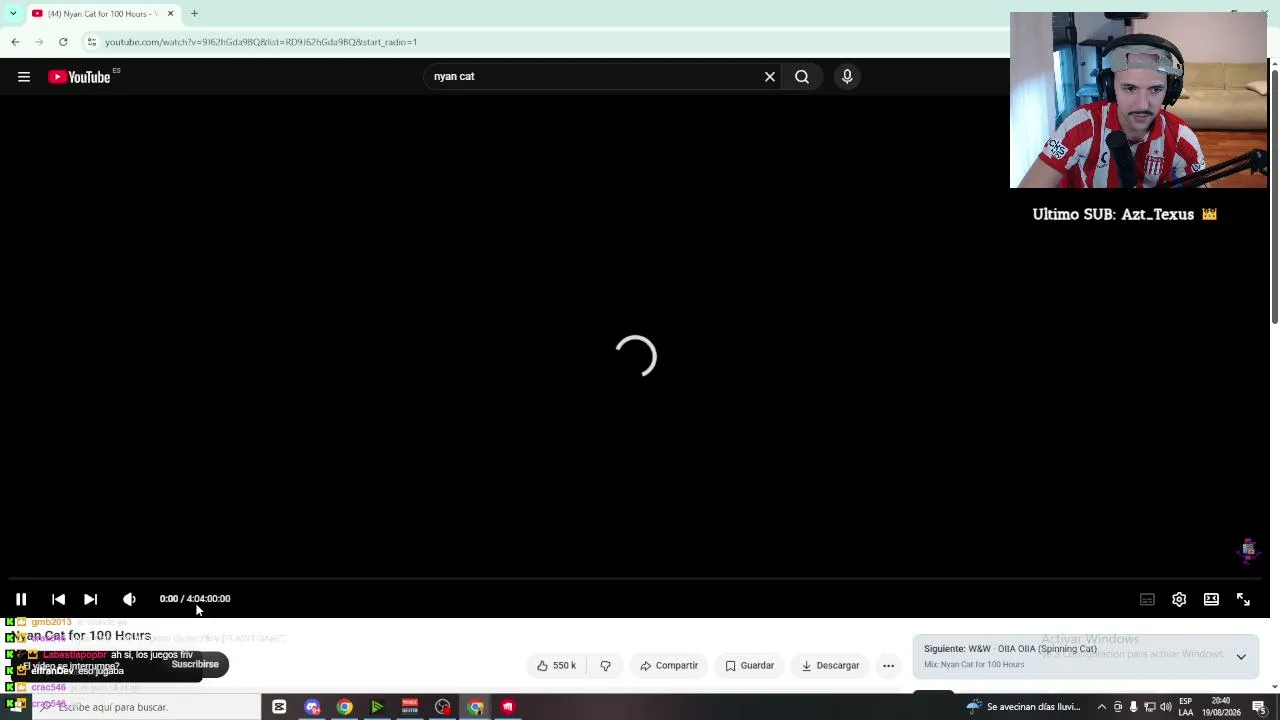Share the video using Compartir
Image resolution: width=1280 pixels, height=720 pixels.
tap(669, 666)
